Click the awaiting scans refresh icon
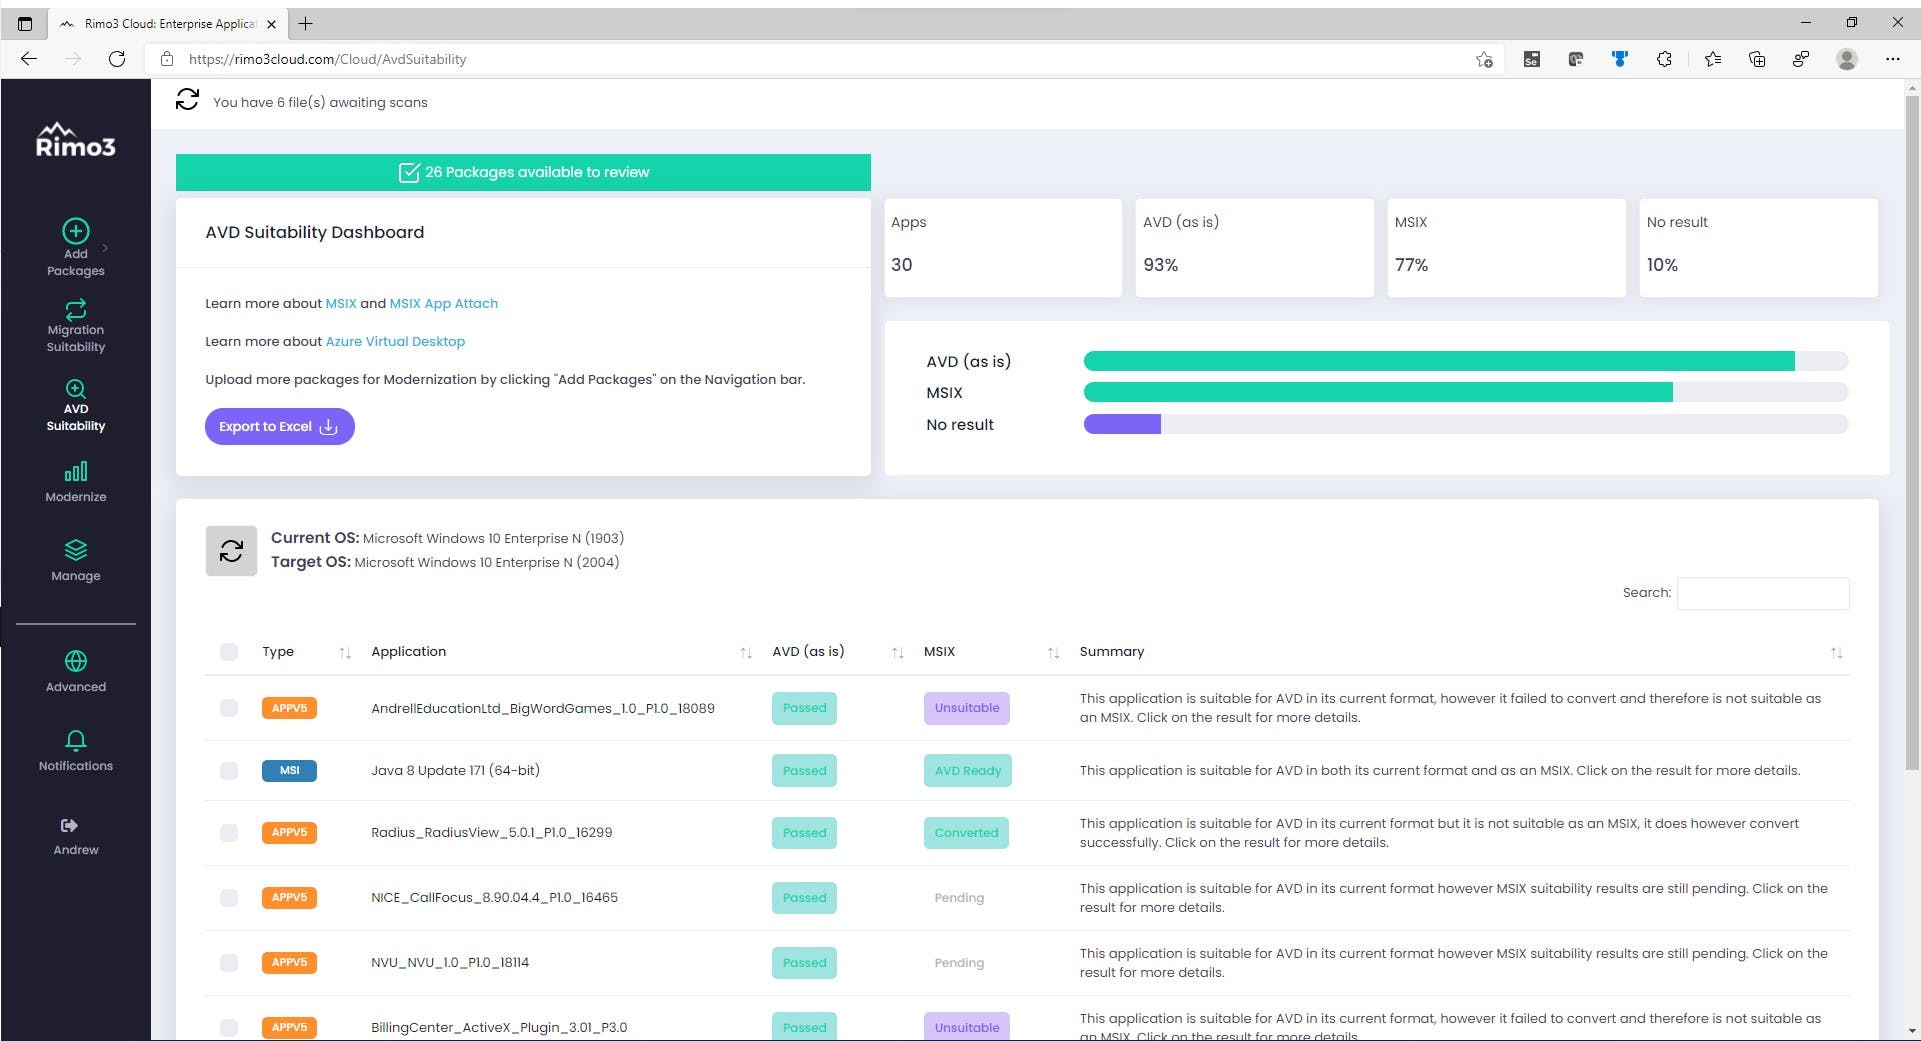 [x=187, y=100]
